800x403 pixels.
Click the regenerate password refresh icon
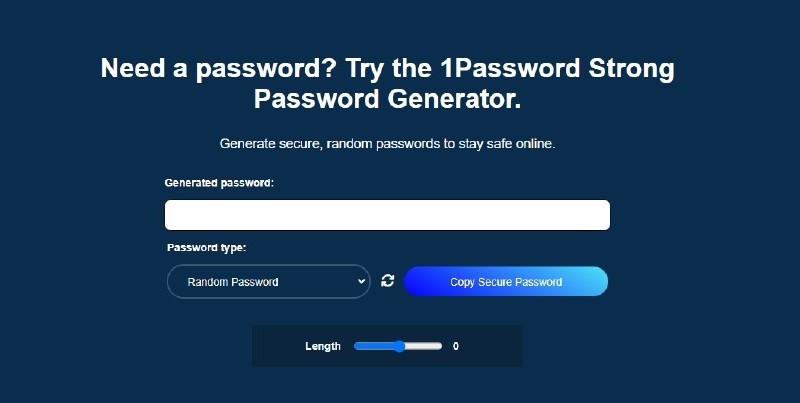[x=388, y=282]
